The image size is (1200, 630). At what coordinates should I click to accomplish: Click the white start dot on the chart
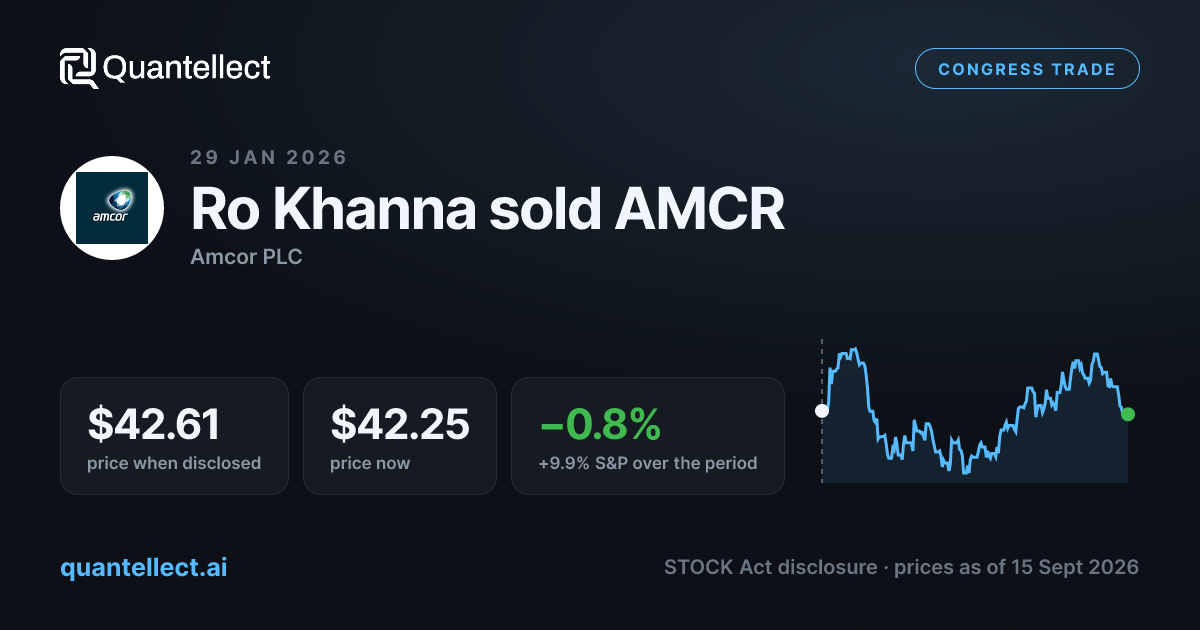[x=822, y=410]
